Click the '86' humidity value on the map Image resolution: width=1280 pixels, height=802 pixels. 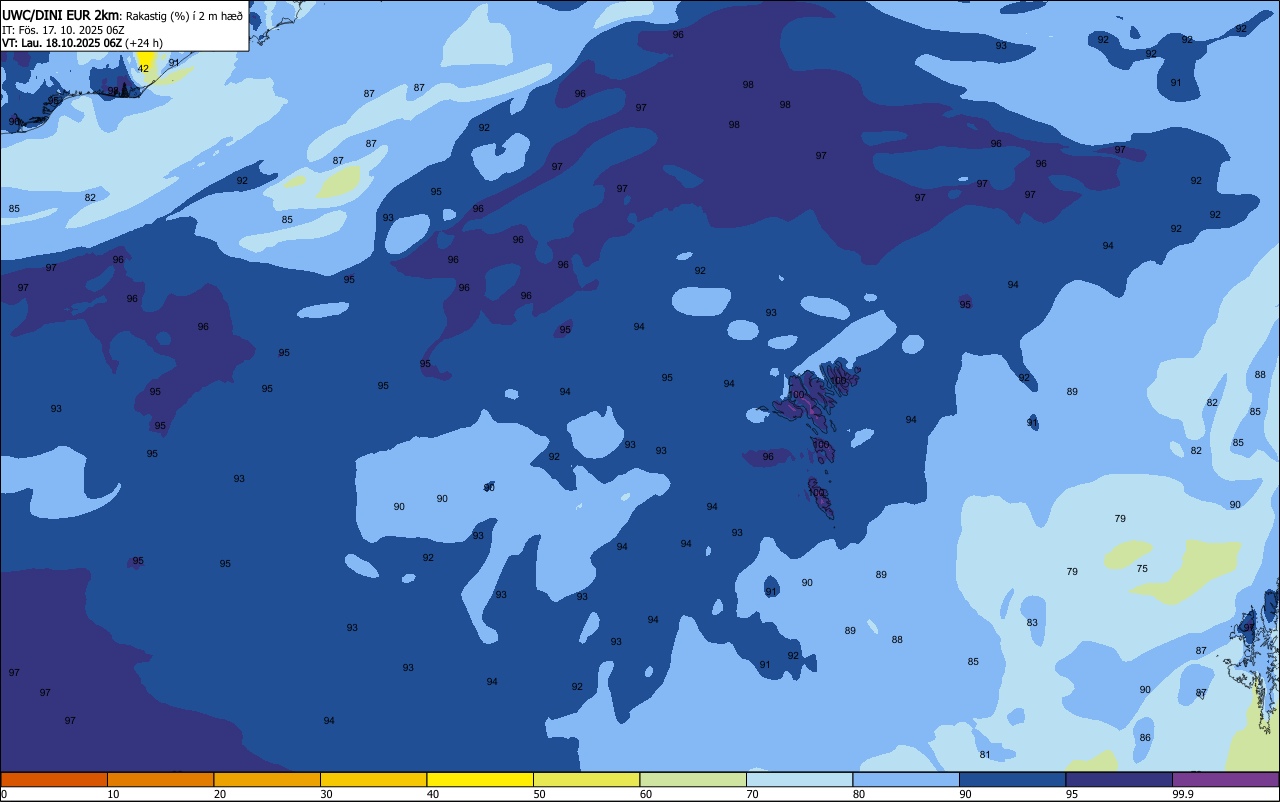[x=1145, y=737]
